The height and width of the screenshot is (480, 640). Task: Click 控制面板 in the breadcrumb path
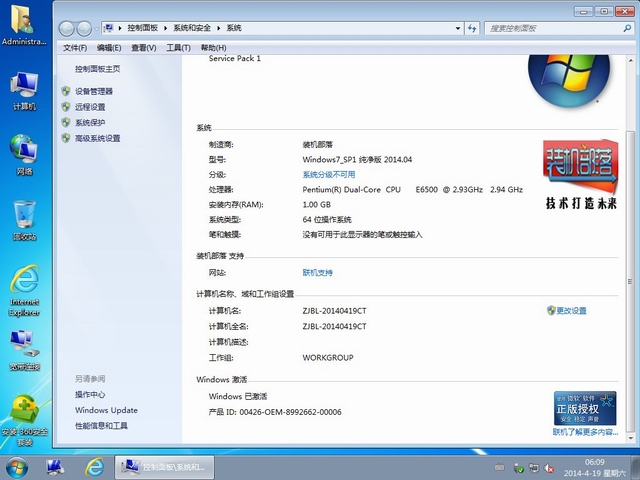(142, 28)
